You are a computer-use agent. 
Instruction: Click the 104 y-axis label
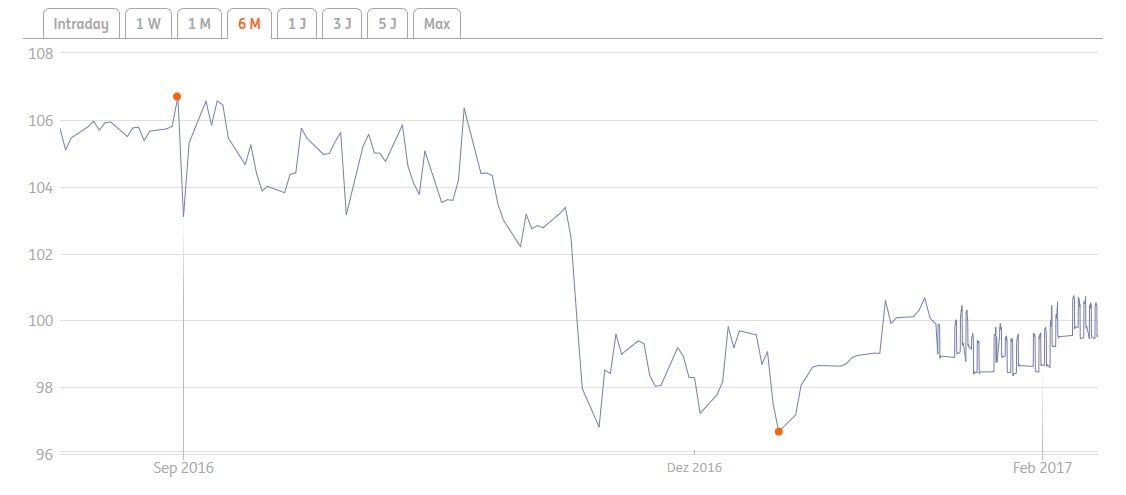pyautogui.click(x=40, y=188)
